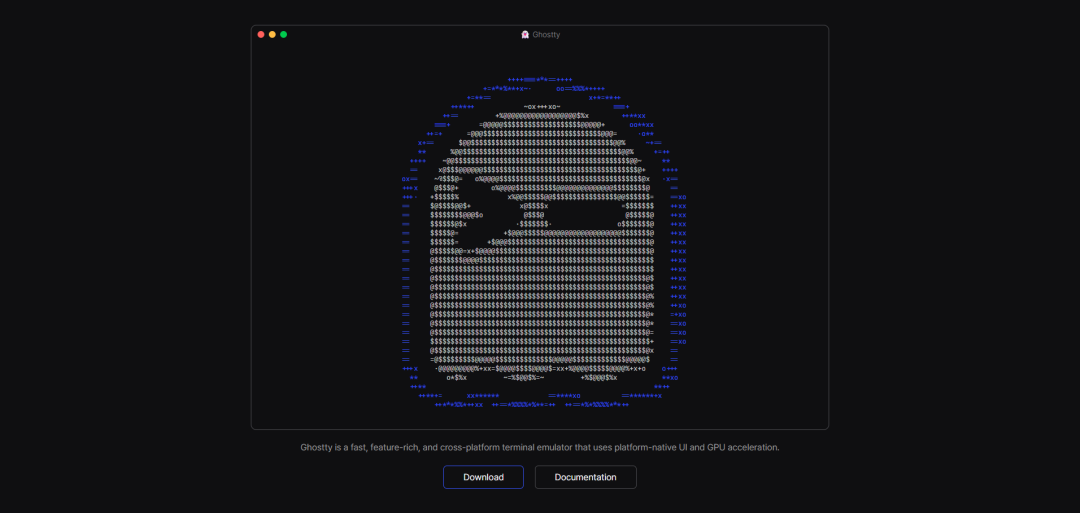Click the green maximize window button

283,34
